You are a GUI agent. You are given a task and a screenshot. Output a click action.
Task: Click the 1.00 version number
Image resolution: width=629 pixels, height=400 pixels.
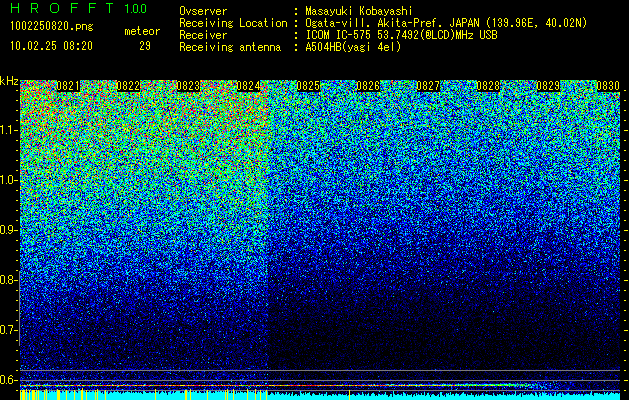136,8
